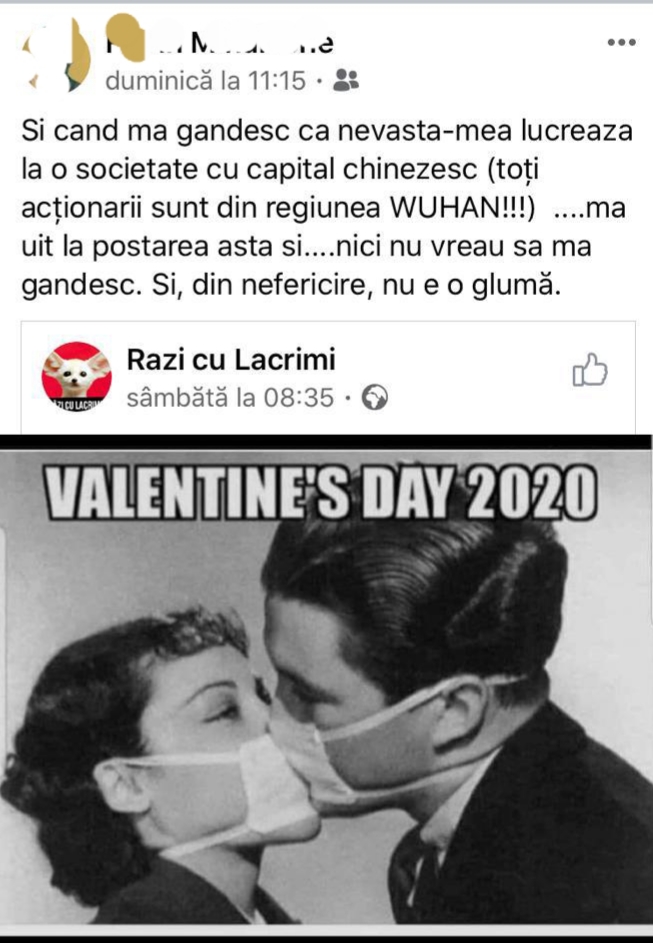653x943 pixels.
Task: Open the poster's obscured name at top
Action: 219,42
